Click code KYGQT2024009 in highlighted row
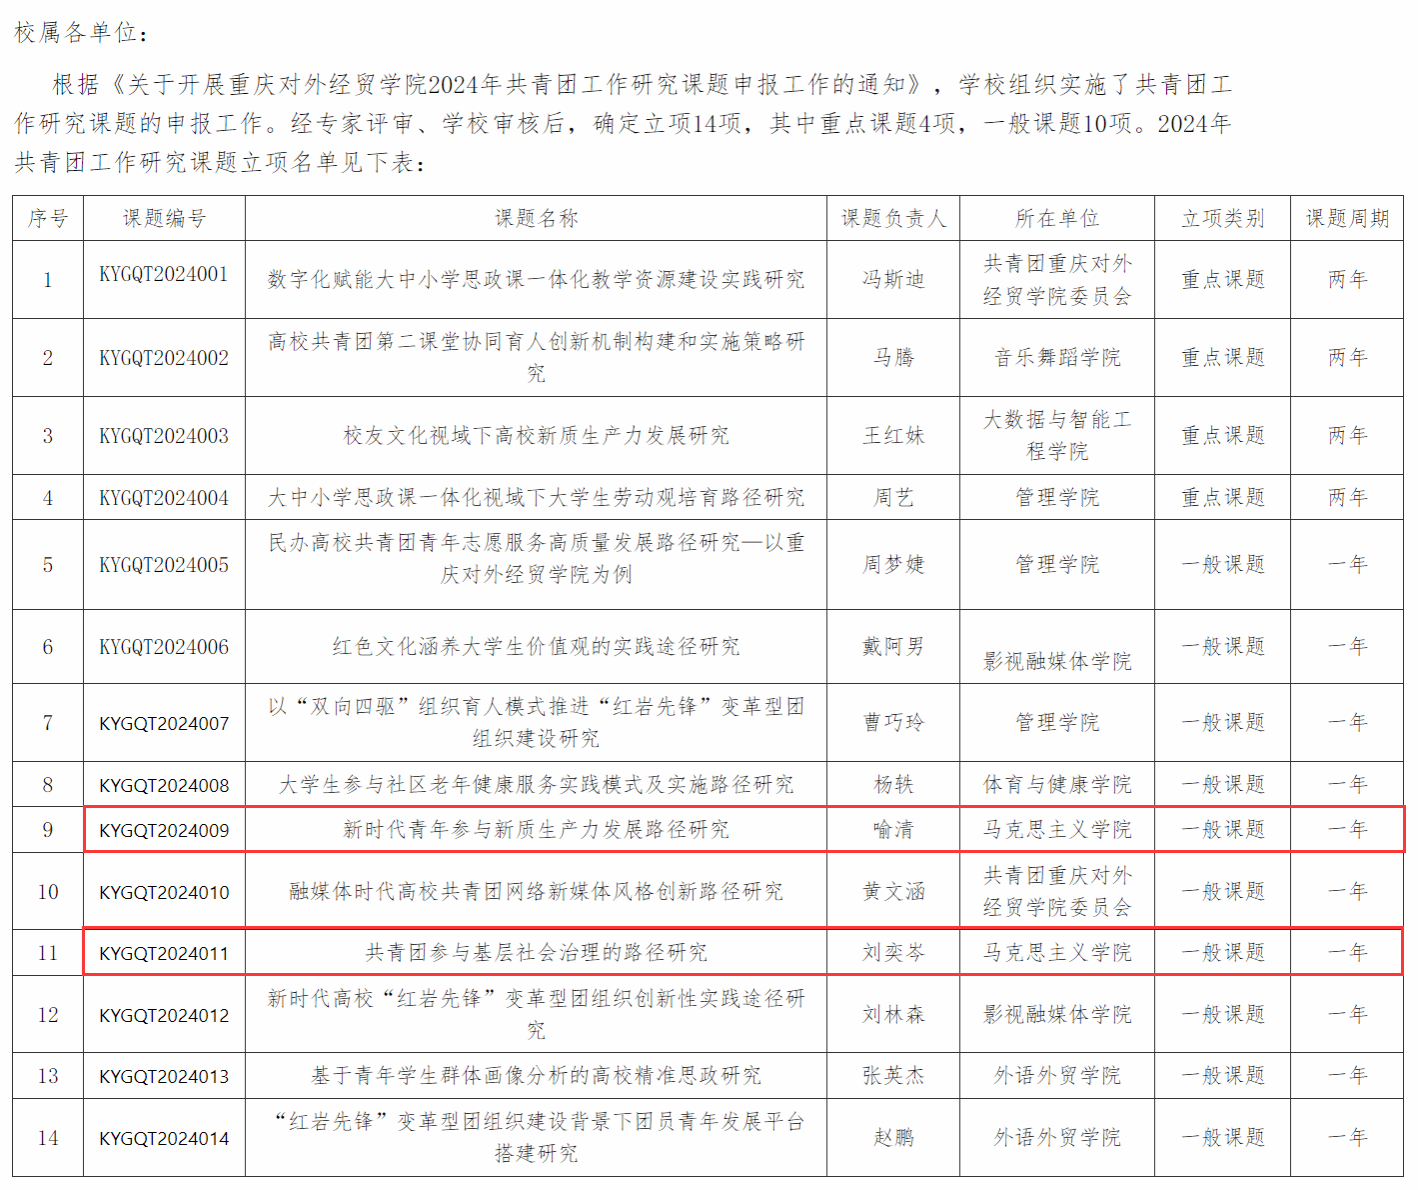The image size is (1418, 1190). pyautogui.click(x=164, y=830)
